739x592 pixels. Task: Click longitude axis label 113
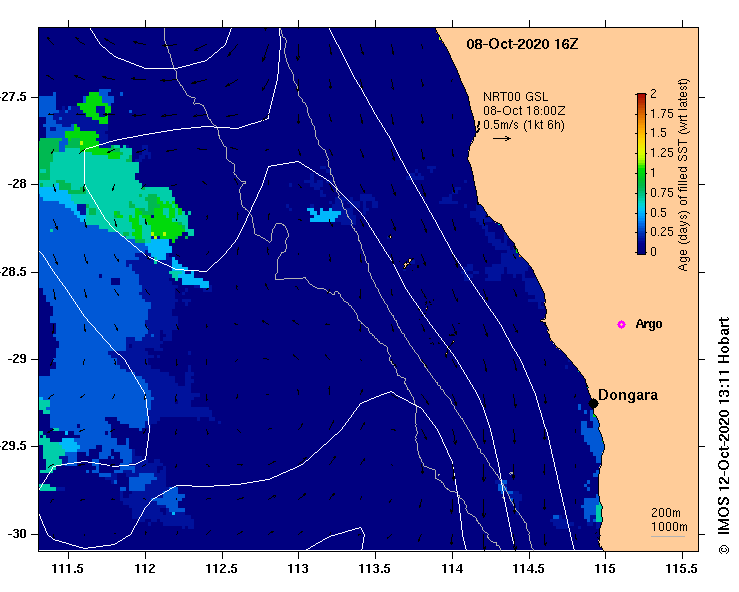point(298,568)
